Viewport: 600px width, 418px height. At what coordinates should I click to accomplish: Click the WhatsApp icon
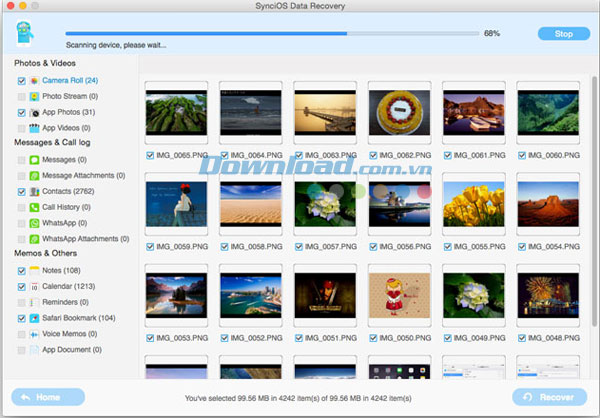[34, 223]
